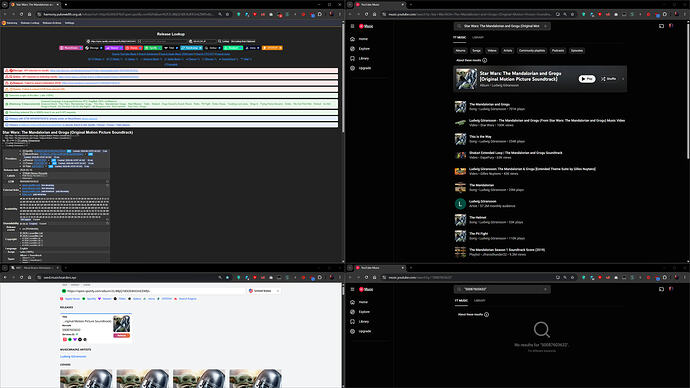Viewport: 690px width, 388px height.
Task: Open 'This Is the Way' song result
Action: point(480,137)
